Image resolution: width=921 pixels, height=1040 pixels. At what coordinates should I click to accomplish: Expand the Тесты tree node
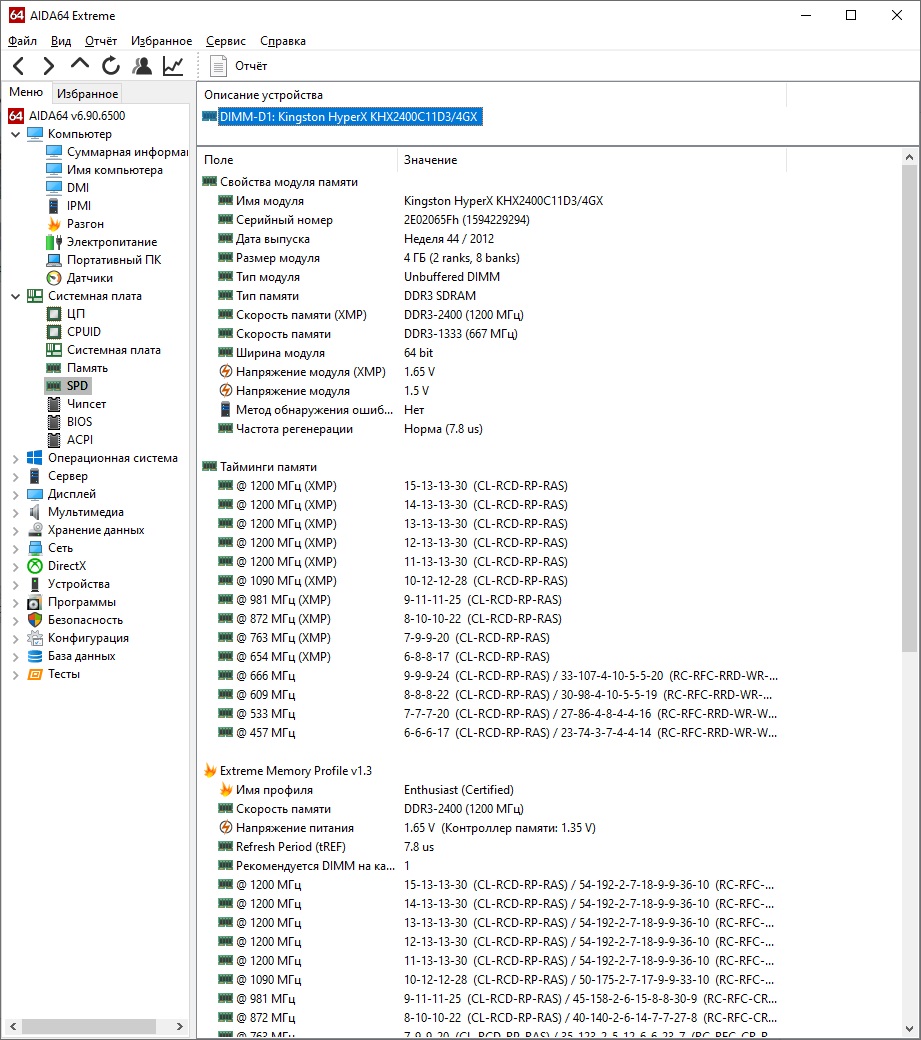tap(15, 675)
